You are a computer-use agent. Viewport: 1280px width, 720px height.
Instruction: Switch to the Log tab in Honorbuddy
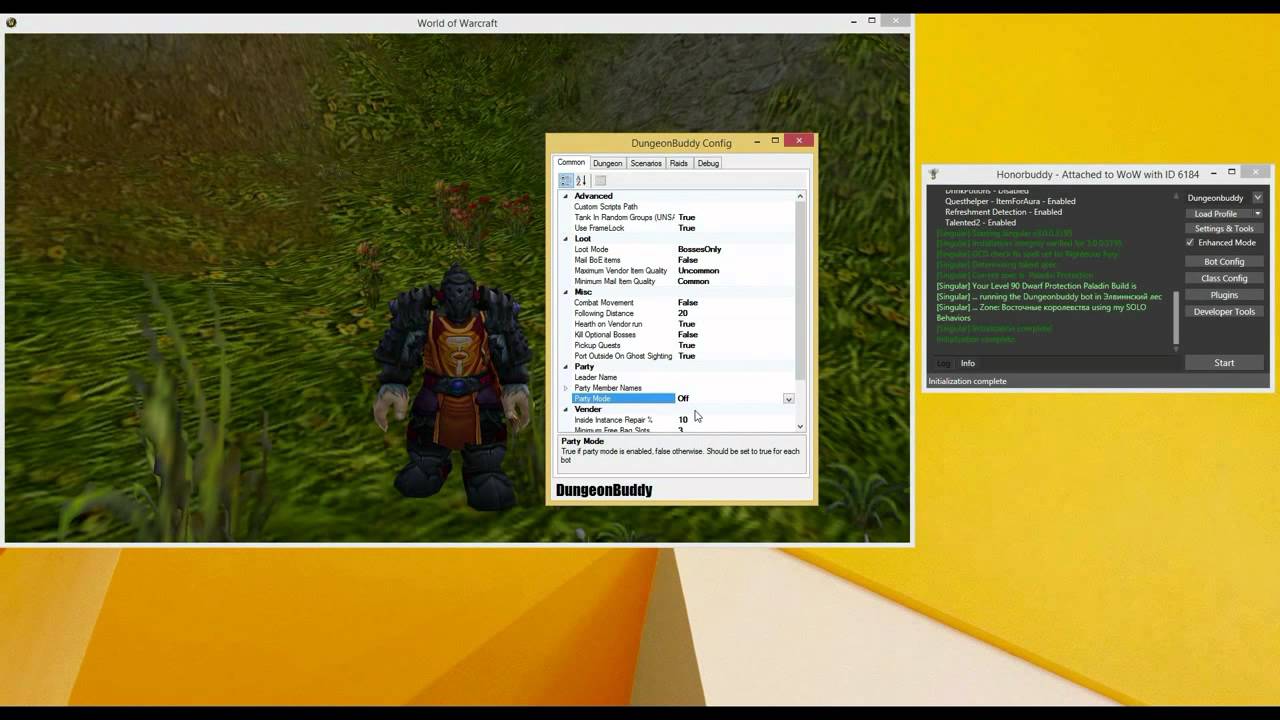point(943,363)
